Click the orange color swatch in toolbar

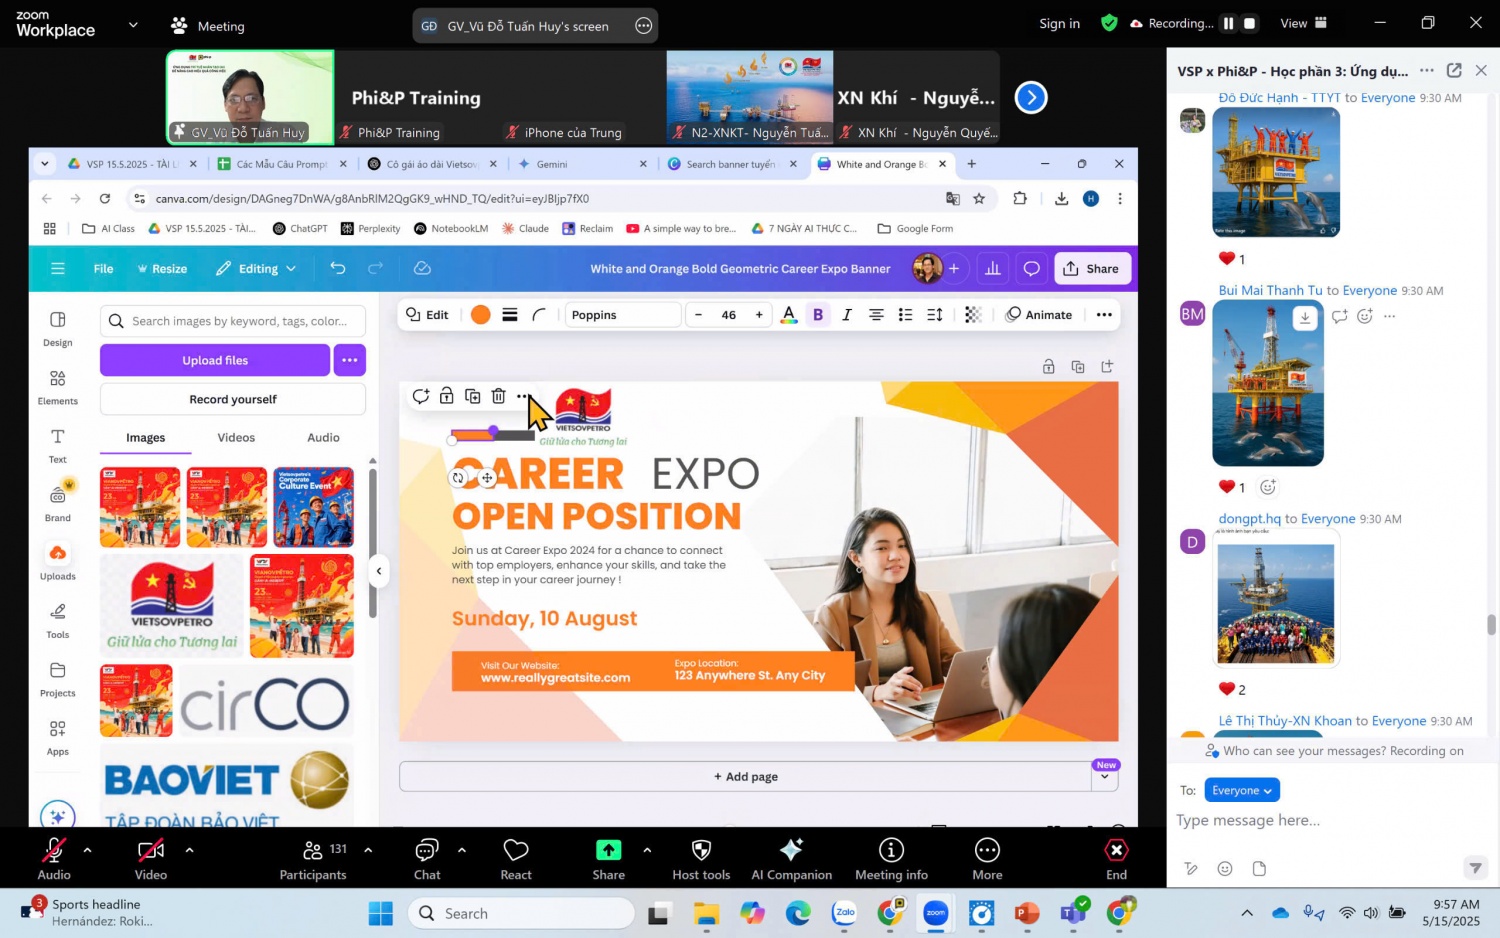click(481, 315)
